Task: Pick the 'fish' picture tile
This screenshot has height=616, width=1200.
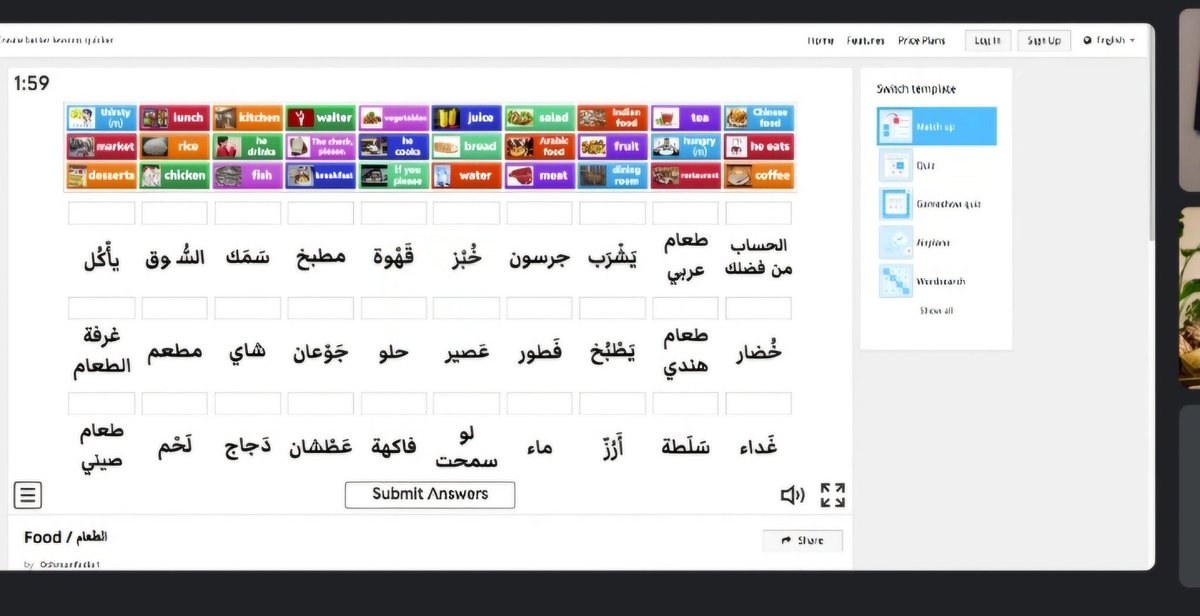Action: [x=247, y=175]
